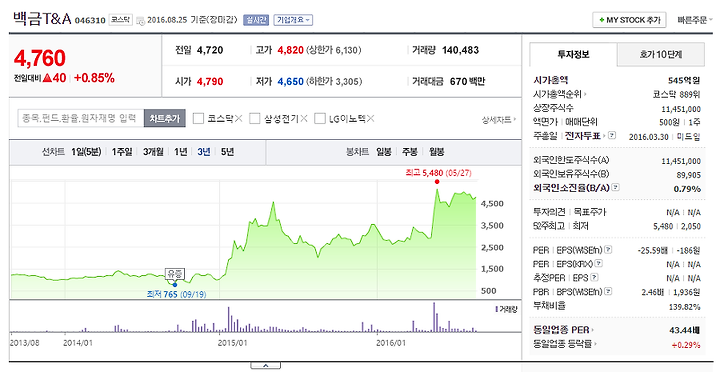The width and height of the screenshot is (720, 372).
Task: Enable the 코스닥 comparison checkbox
Action: click(198, 118)
